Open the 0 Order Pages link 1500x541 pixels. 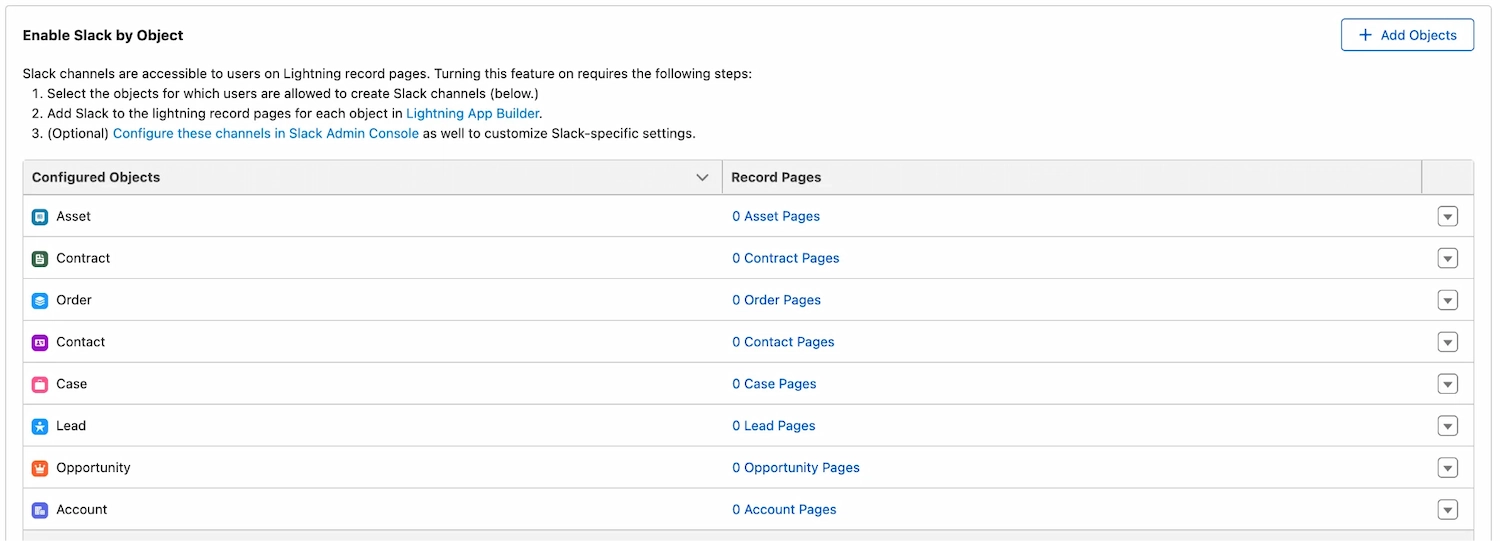point(776,300)
